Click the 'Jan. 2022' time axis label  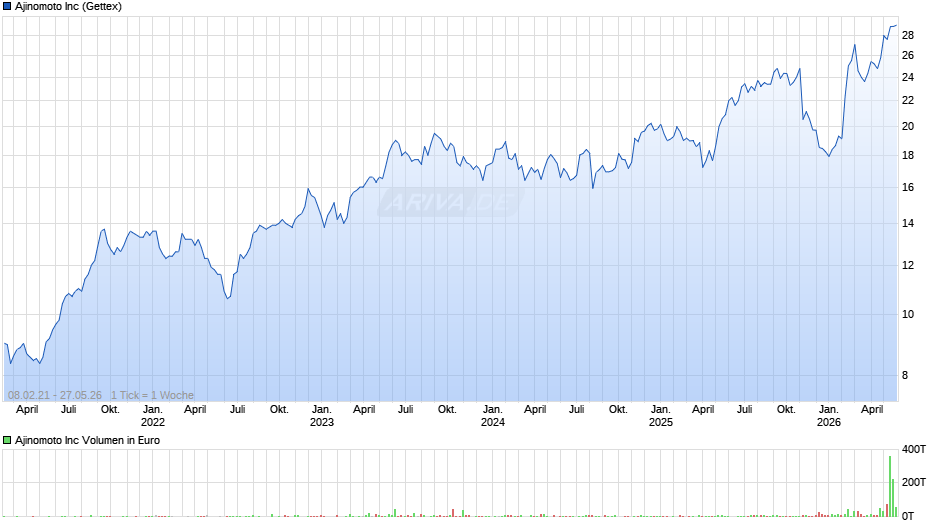pos(153,416)
